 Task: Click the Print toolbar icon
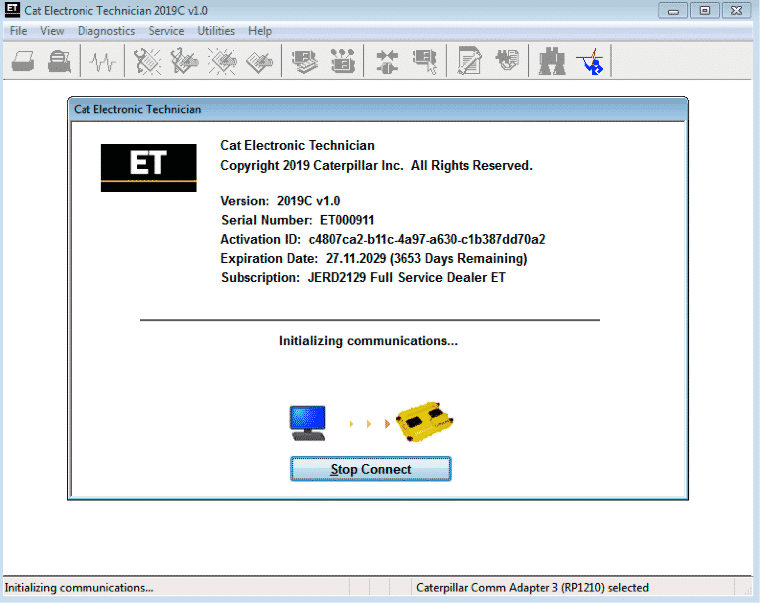[23, 61]
